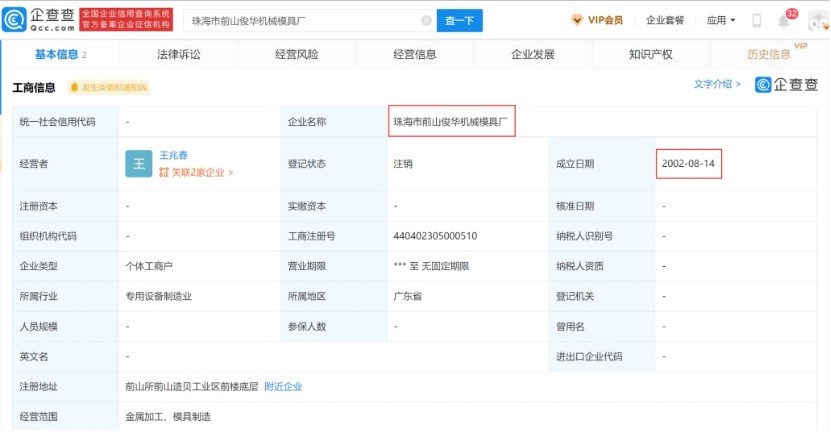Select registration number 440402305000510
Screen dimensions: 831x433
pos(435,236)
